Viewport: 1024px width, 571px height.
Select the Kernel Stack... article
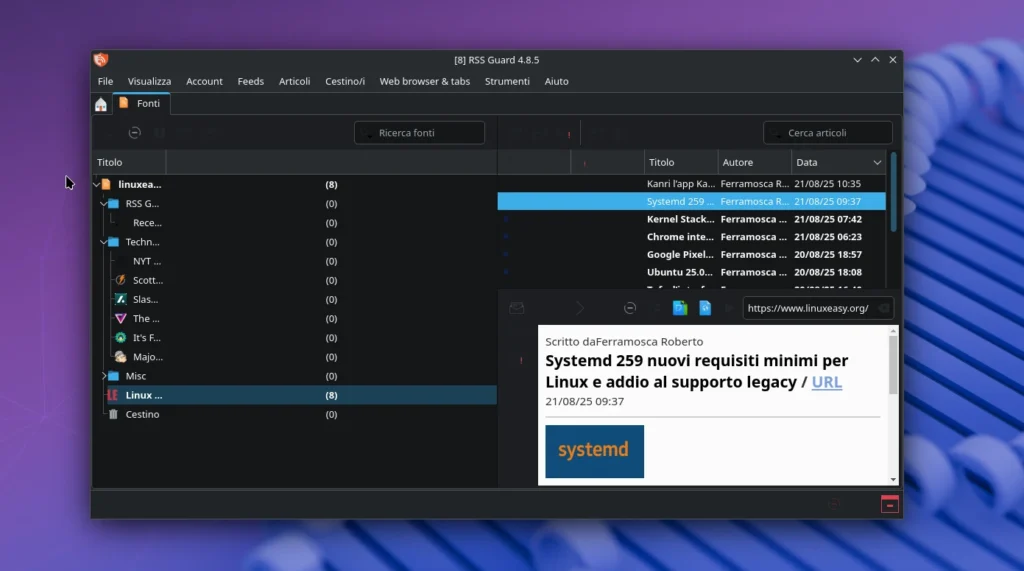point(691,220)
